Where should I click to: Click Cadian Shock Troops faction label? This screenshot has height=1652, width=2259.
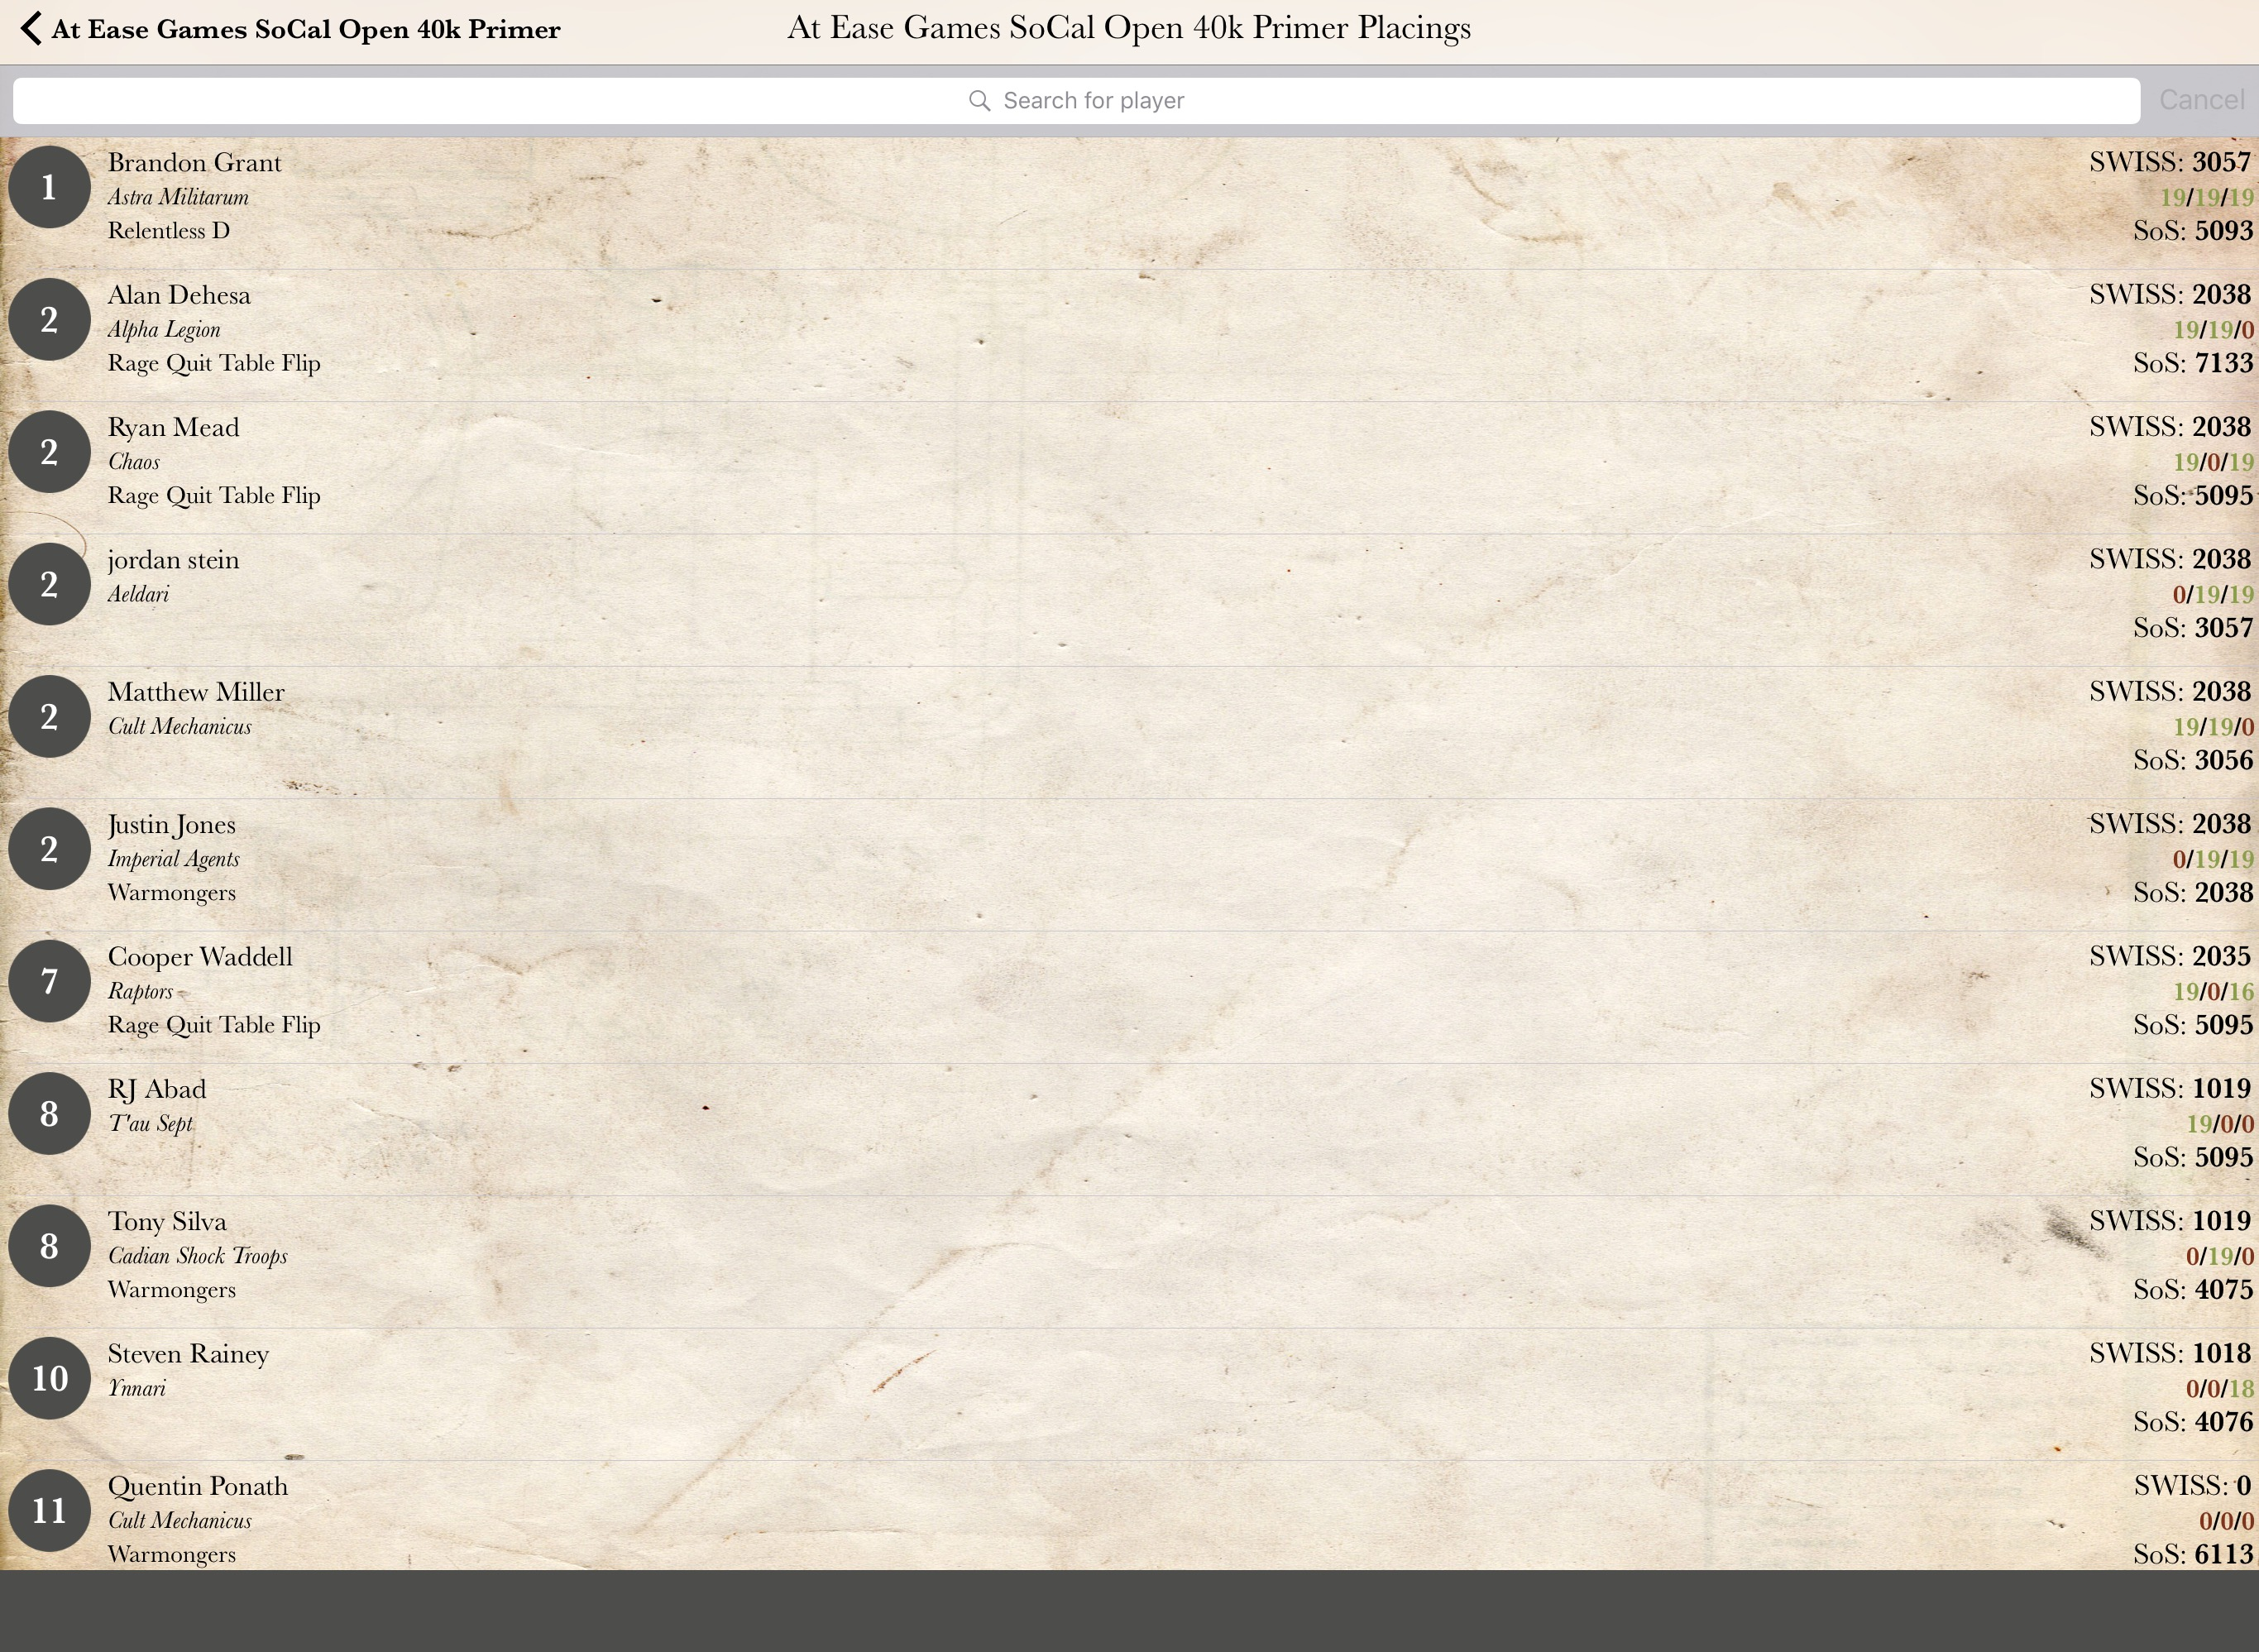(x=197, y=1256)
